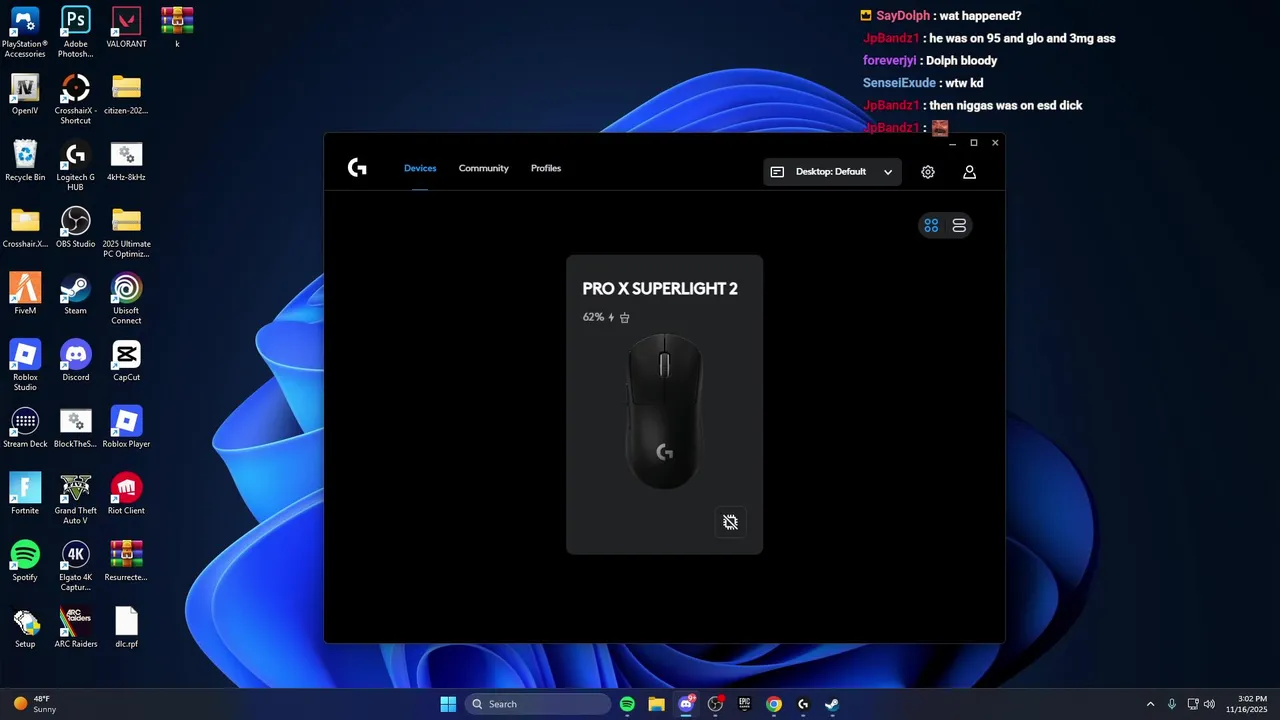Viewport: 1280px width, 720px height.
Task: Expand the Desktop: Default profile dropdown
Action: coord(832,172)
